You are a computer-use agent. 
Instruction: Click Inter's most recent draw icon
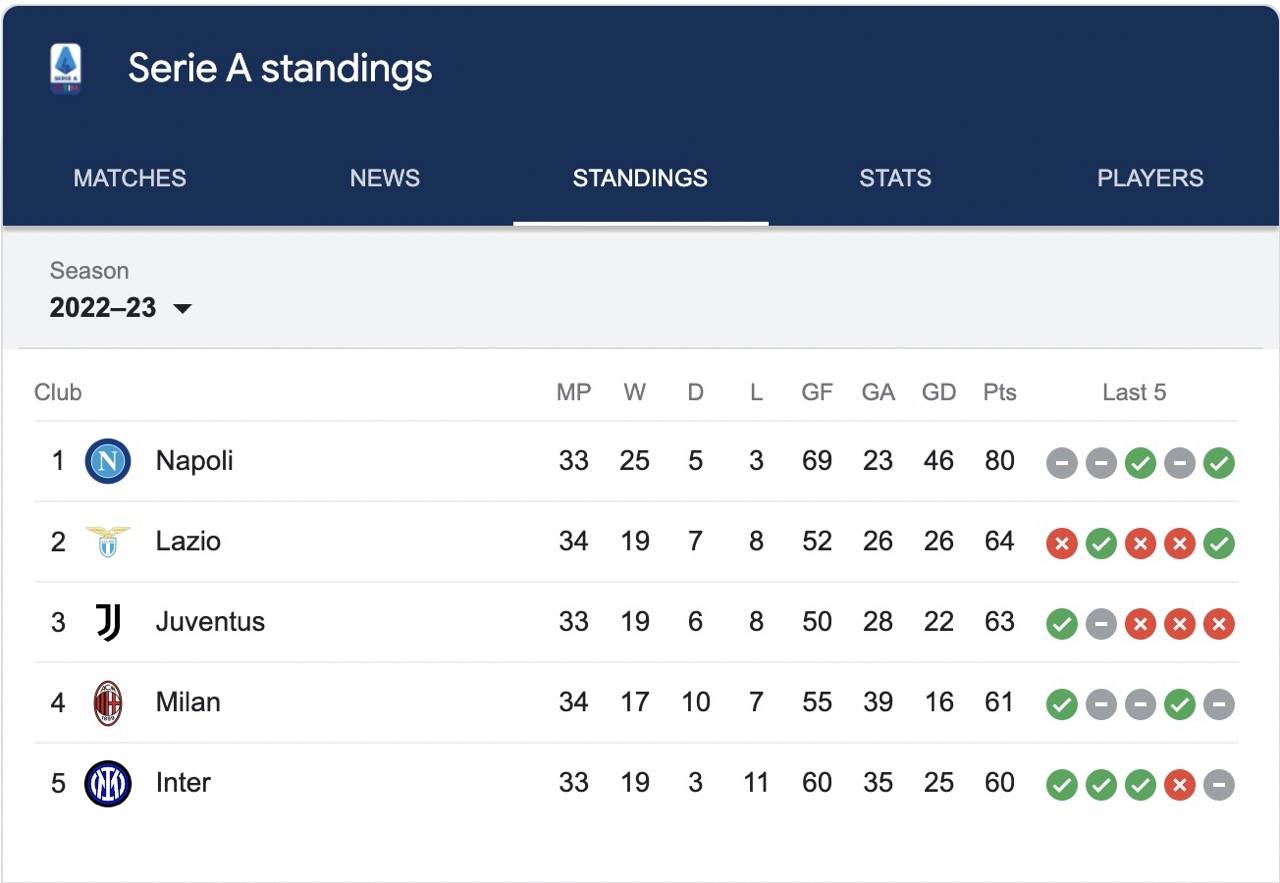click(1219, 785)
